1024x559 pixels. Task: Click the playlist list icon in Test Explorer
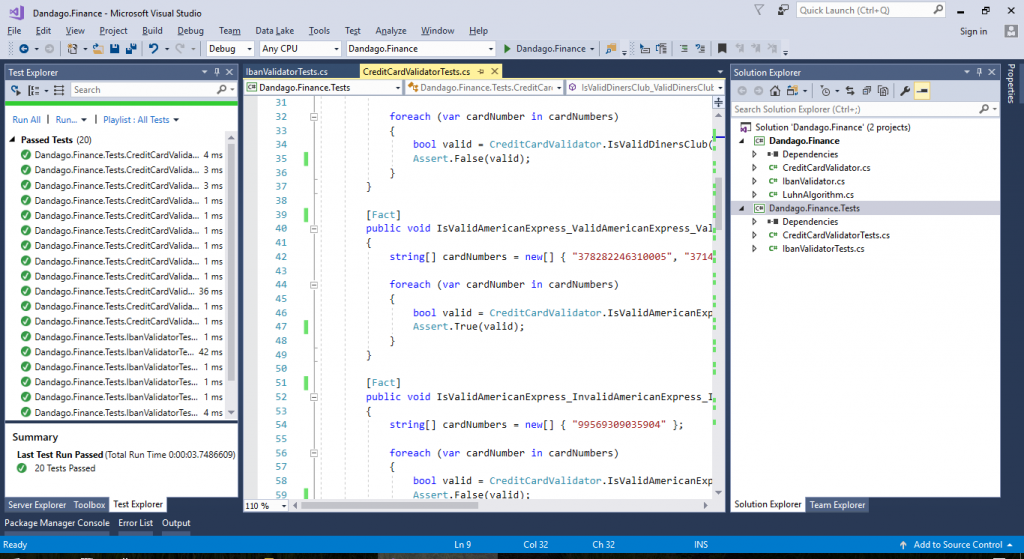click(x=59, y=90)
